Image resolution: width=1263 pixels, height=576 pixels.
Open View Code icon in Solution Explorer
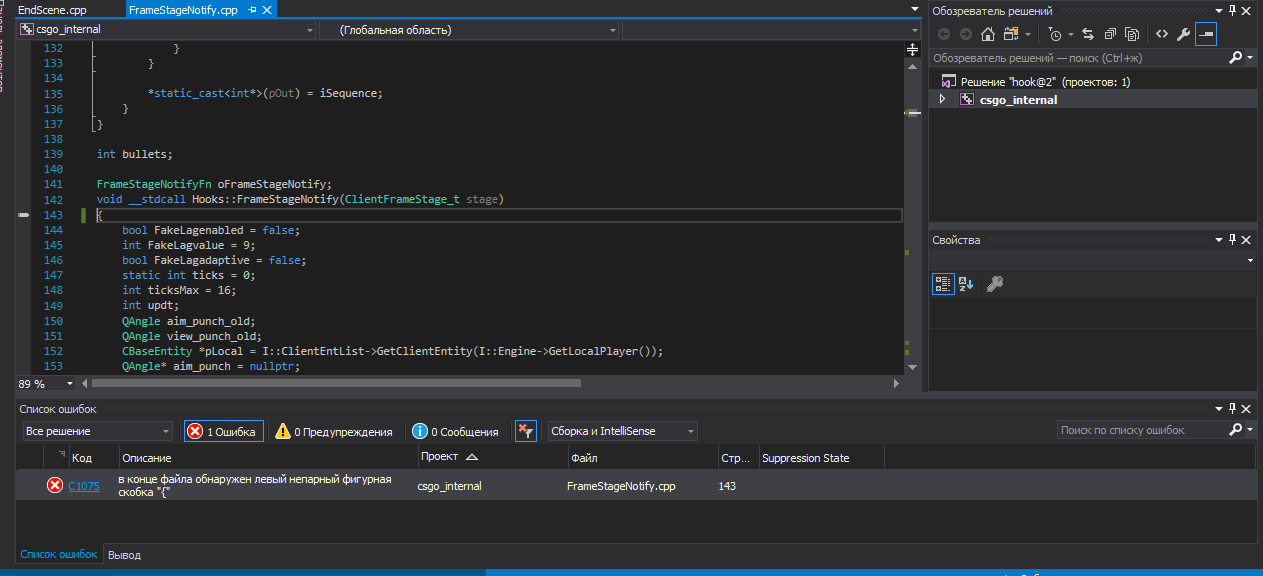point(1161,34)
